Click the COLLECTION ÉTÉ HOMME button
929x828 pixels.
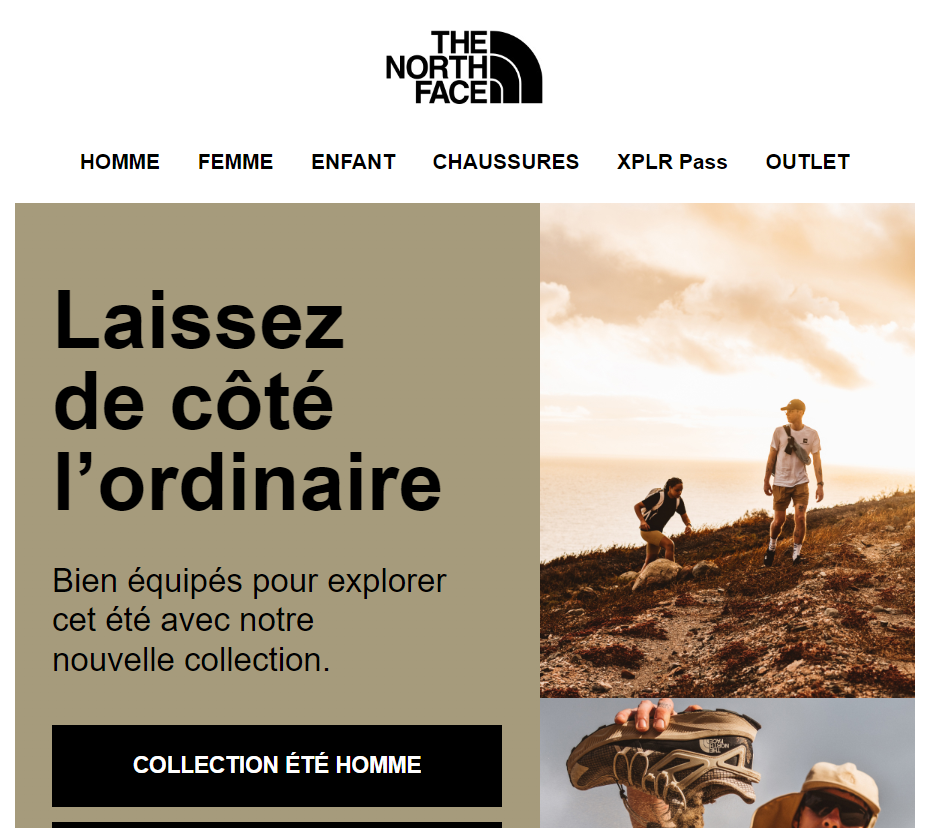pyautogui.click(x=277, y=765)
